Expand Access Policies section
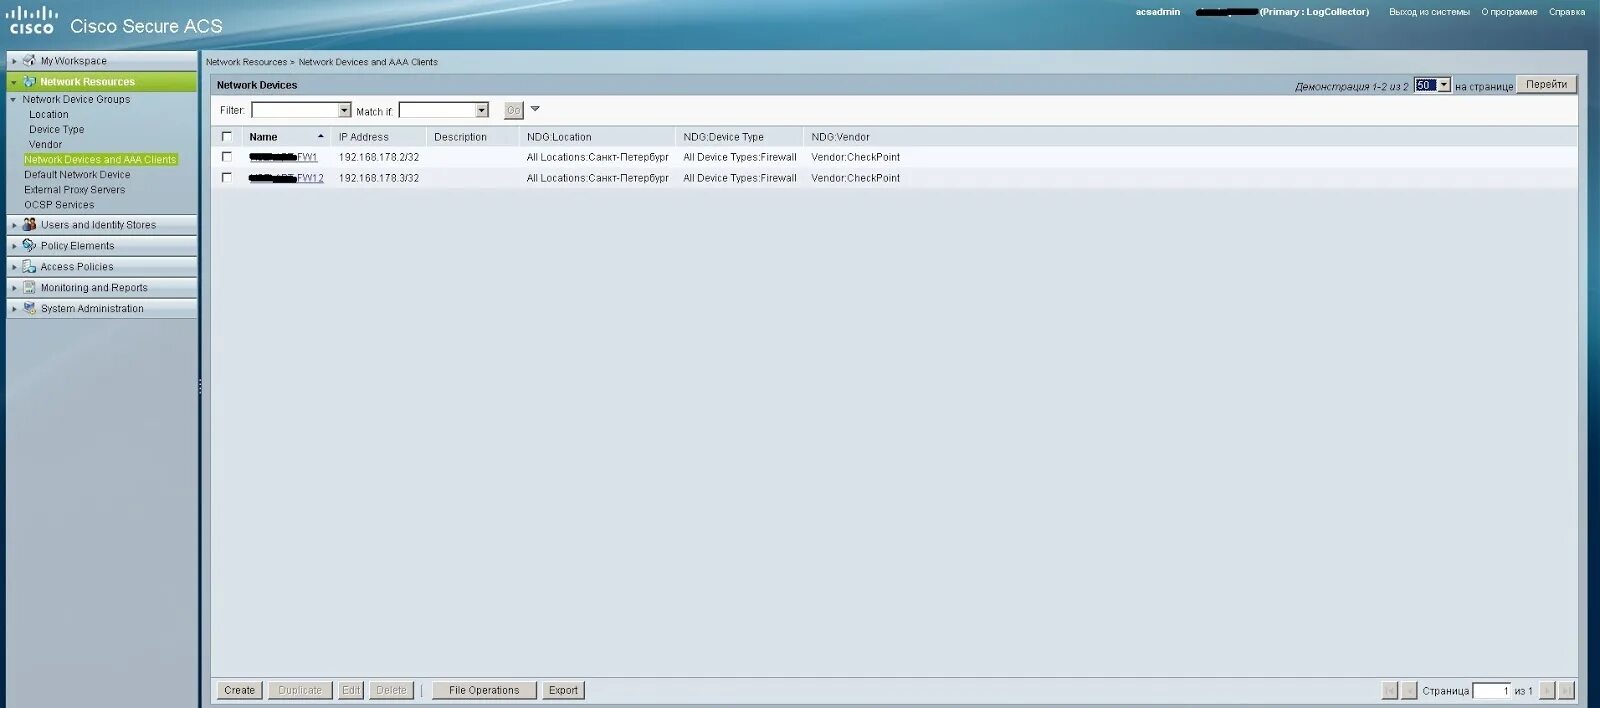Viewport: 1600px width, 708px height. click(14, 267)
